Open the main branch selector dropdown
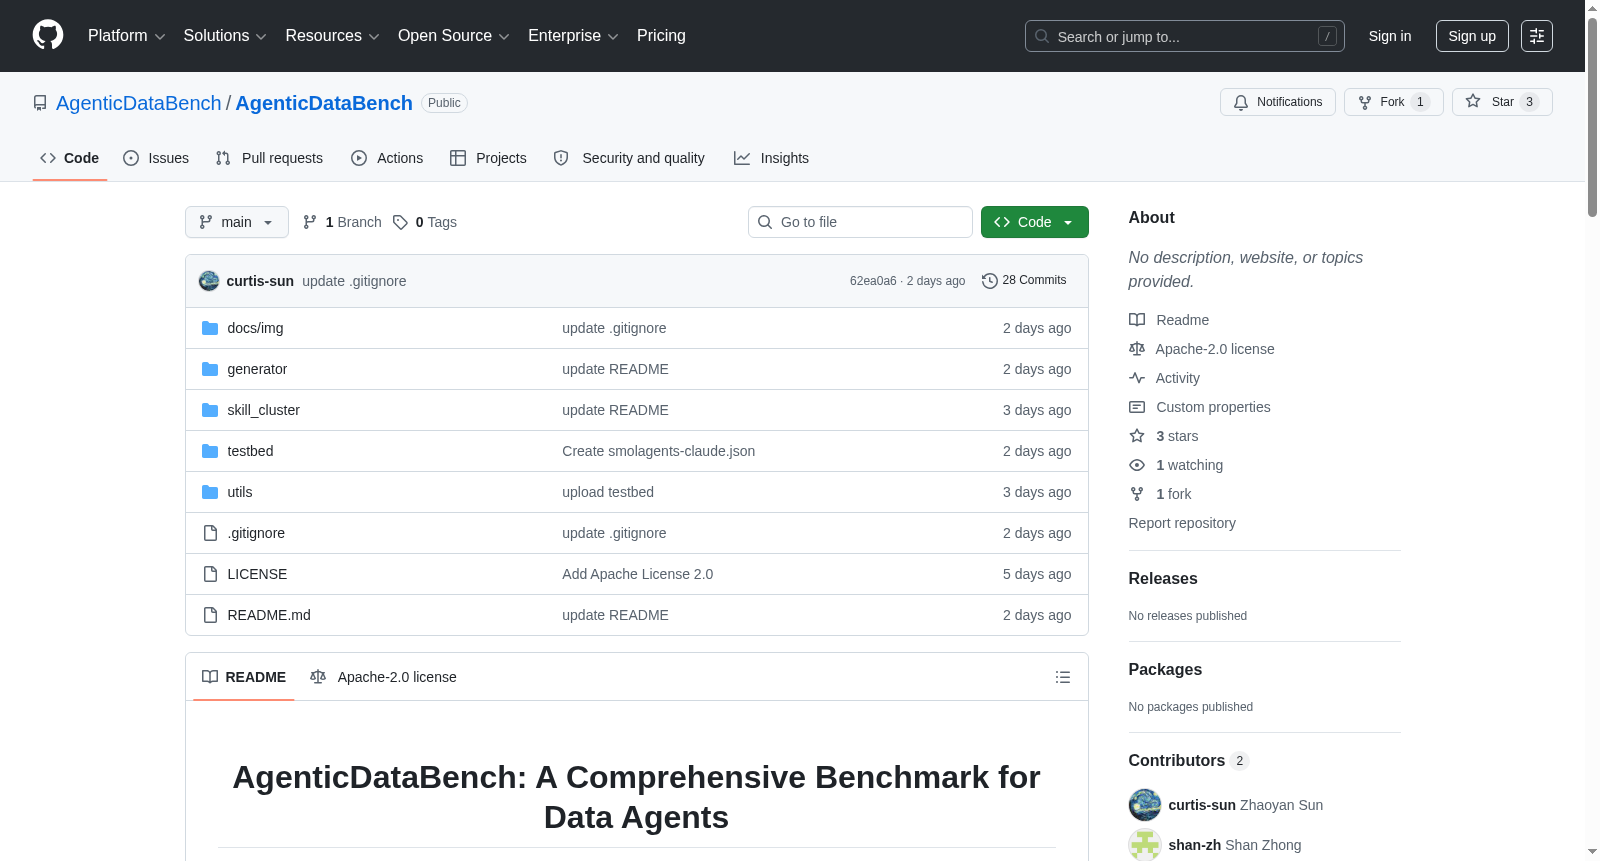The width and height of the screenshot is (1600, 861). coord(237,222)
